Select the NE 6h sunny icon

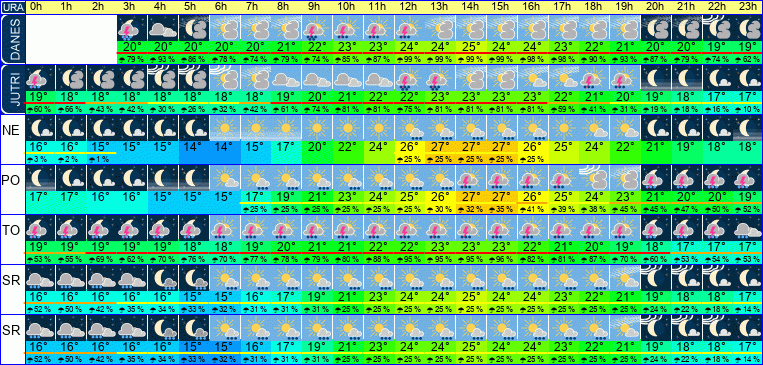pos(224,128)
